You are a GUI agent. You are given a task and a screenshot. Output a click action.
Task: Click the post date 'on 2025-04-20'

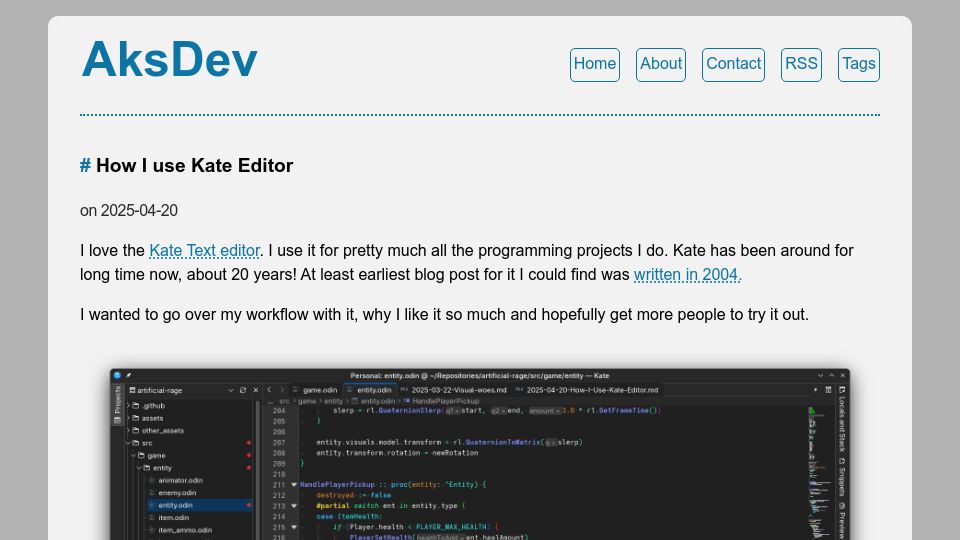coord(129,211)
